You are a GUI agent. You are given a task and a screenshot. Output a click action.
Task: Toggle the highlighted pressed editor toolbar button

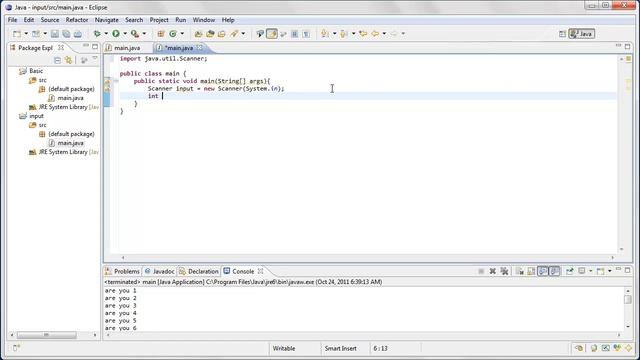pyautogui.click(x=272, y=34)
